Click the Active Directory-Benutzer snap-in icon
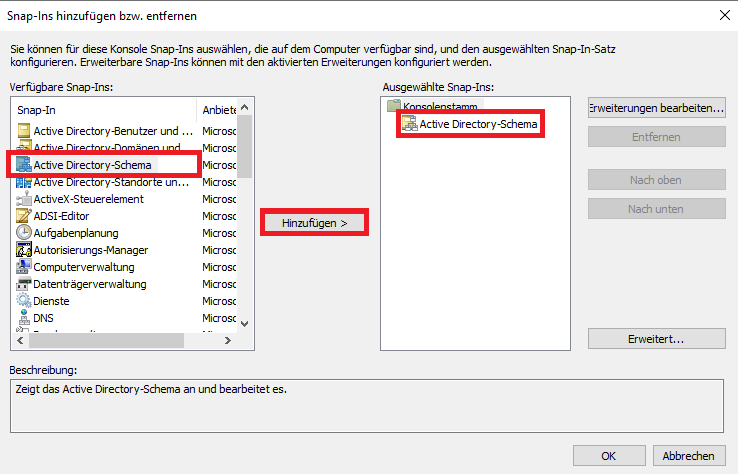Image resolution: width=738 pixels, height=474 pixels. pyautogui.click(x=24, y=131)
